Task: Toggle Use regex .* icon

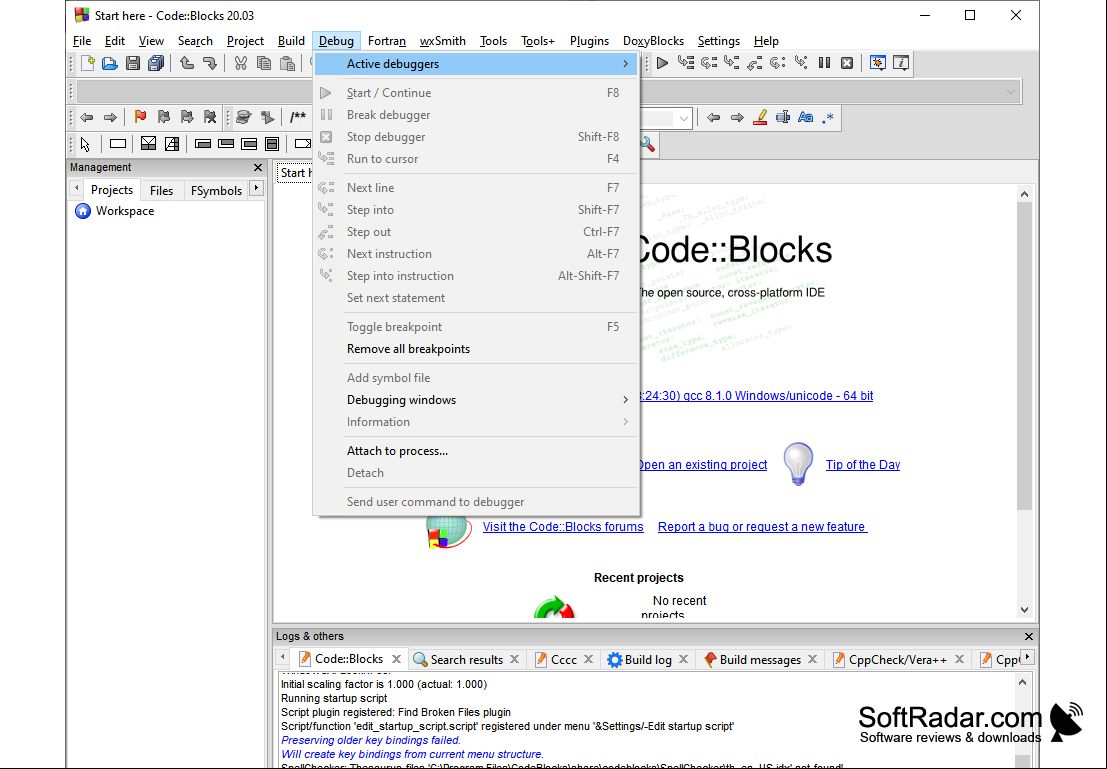Action: (x=828, y=117)
